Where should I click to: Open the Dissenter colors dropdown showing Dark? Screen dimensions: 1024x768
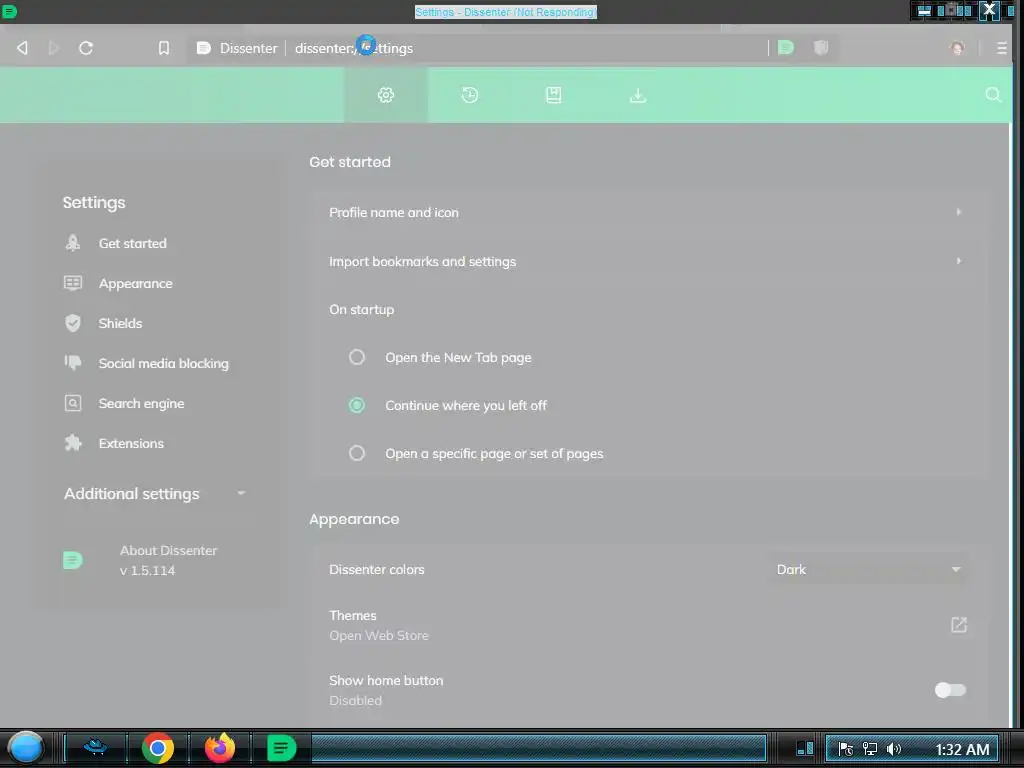869,569
